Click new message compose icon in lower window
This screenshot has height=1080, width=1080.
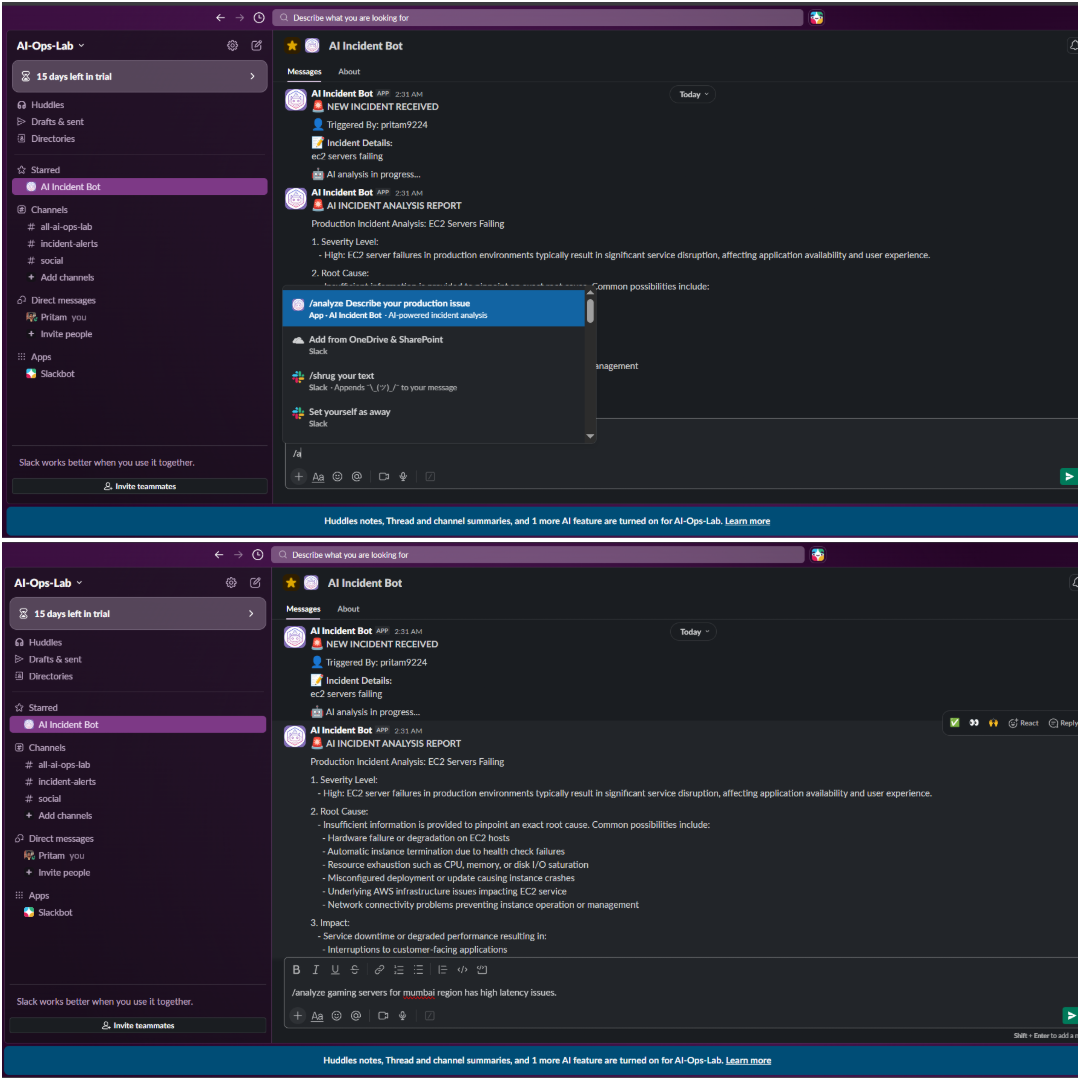(x=255, y=583)
